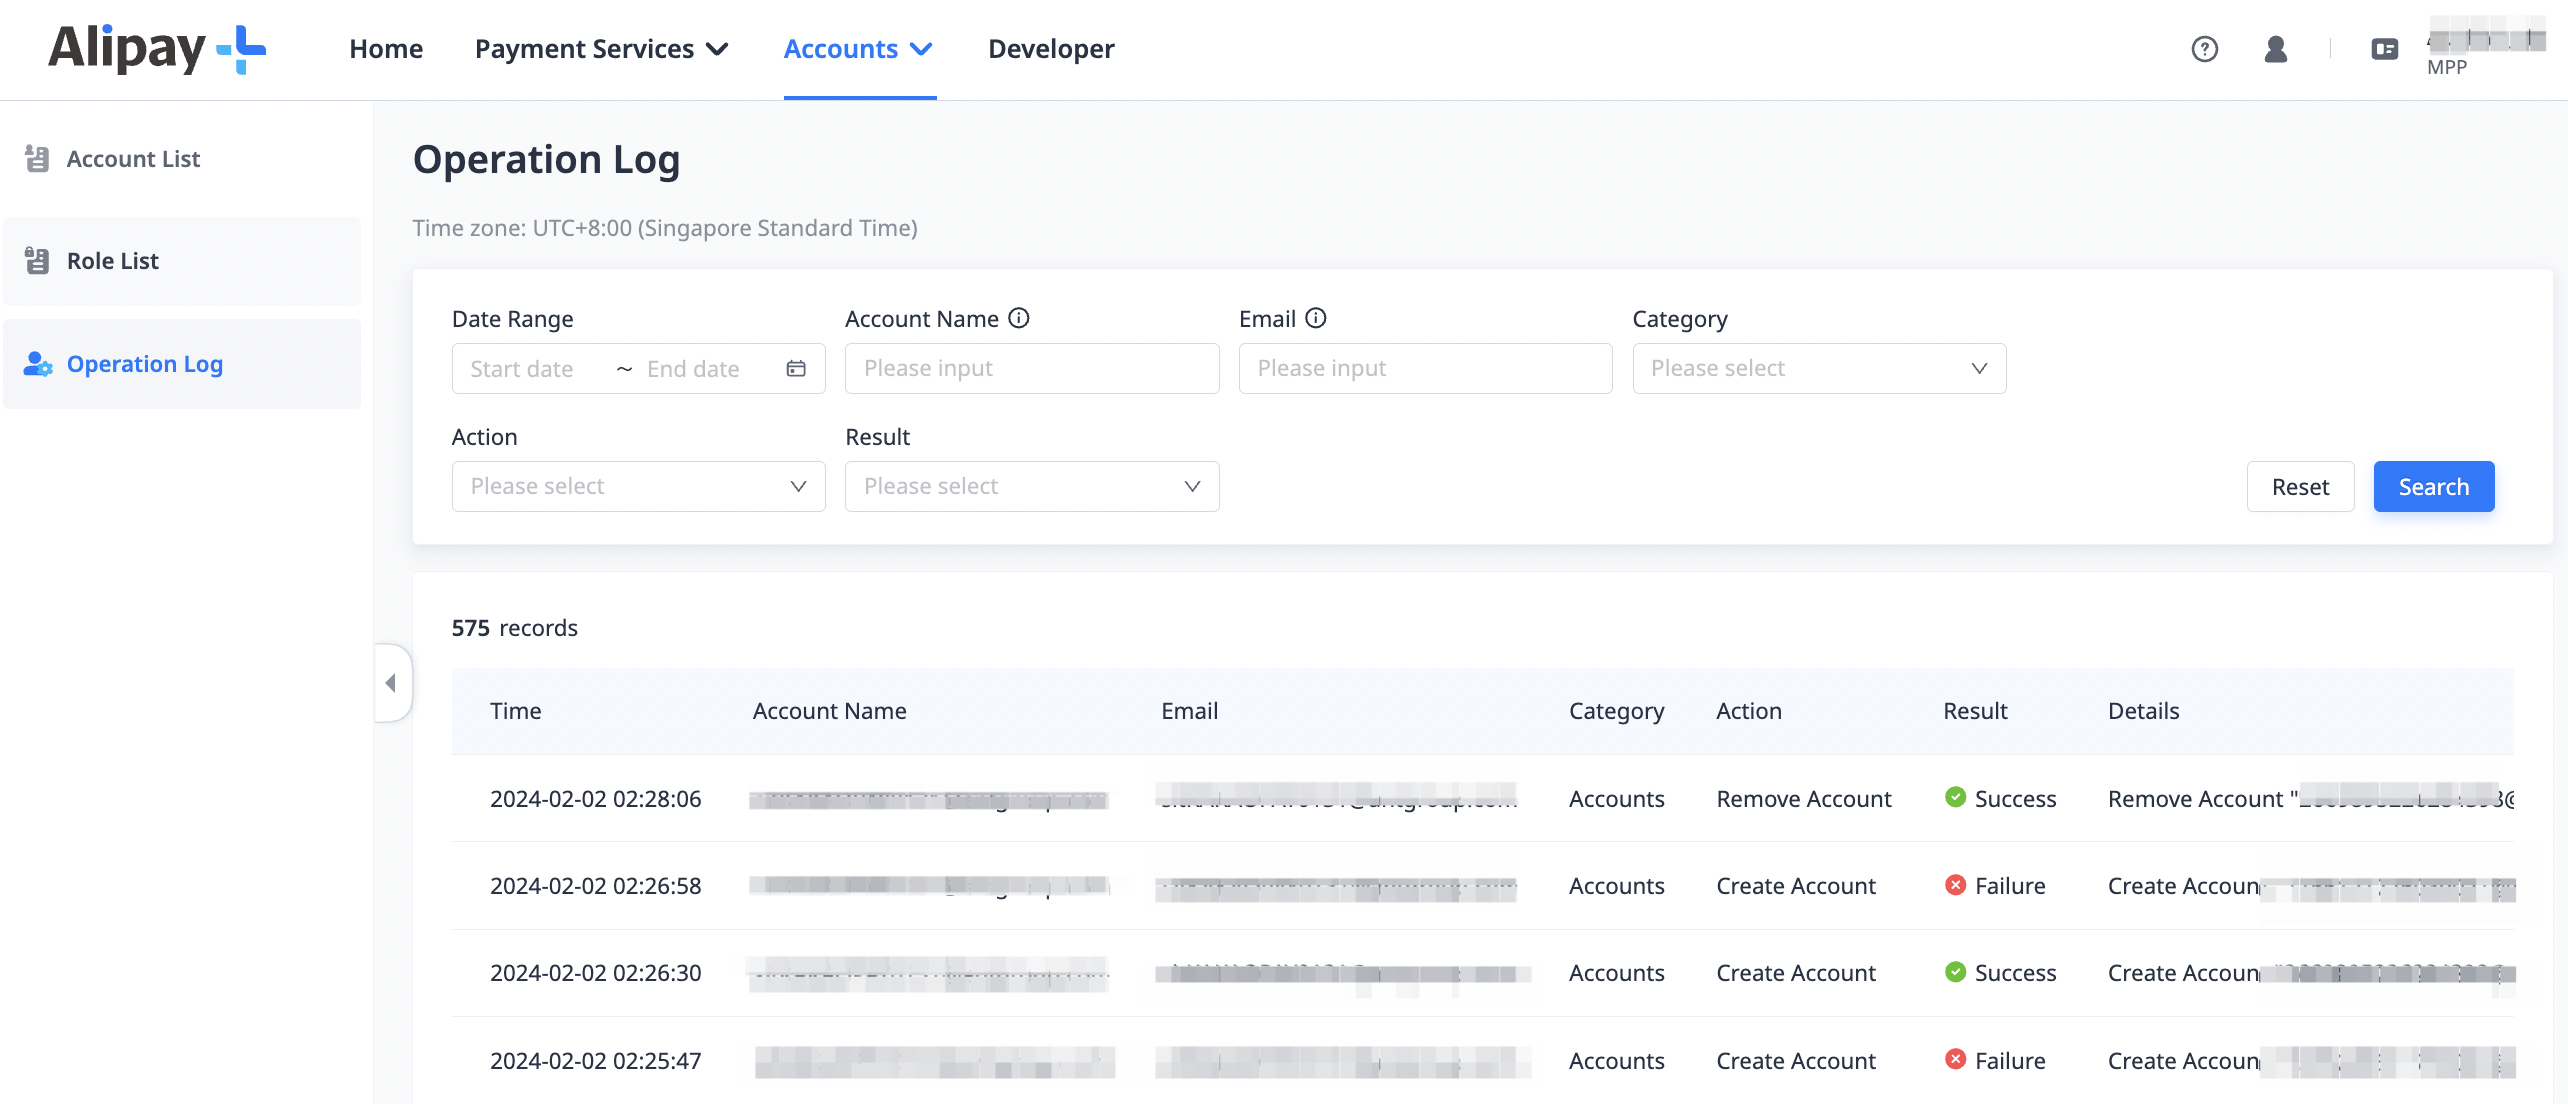The image size is (2568, 1104).
Task: Open the Developer menu
Action: coord(1051,49)
